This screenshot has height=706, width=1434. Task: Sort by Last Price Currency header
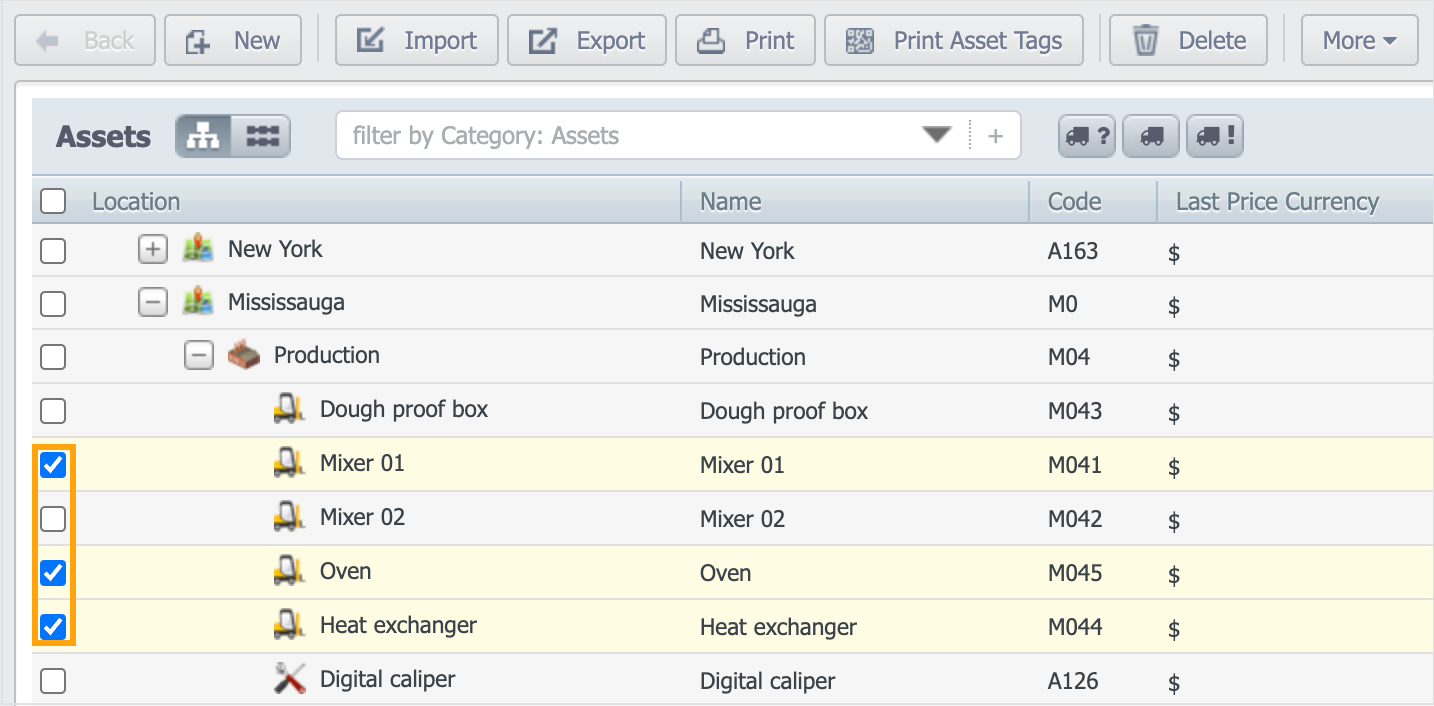[x=1277, y=202]
